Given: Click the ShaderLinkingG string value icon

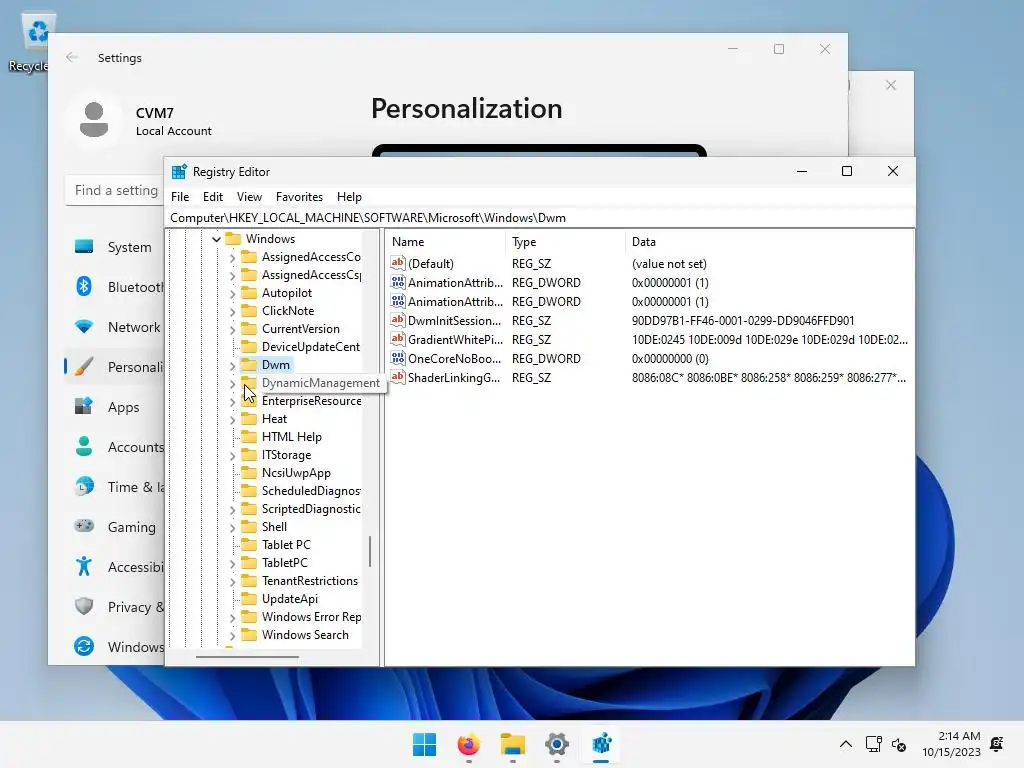Looking at the screenshot, I should 398,377.
